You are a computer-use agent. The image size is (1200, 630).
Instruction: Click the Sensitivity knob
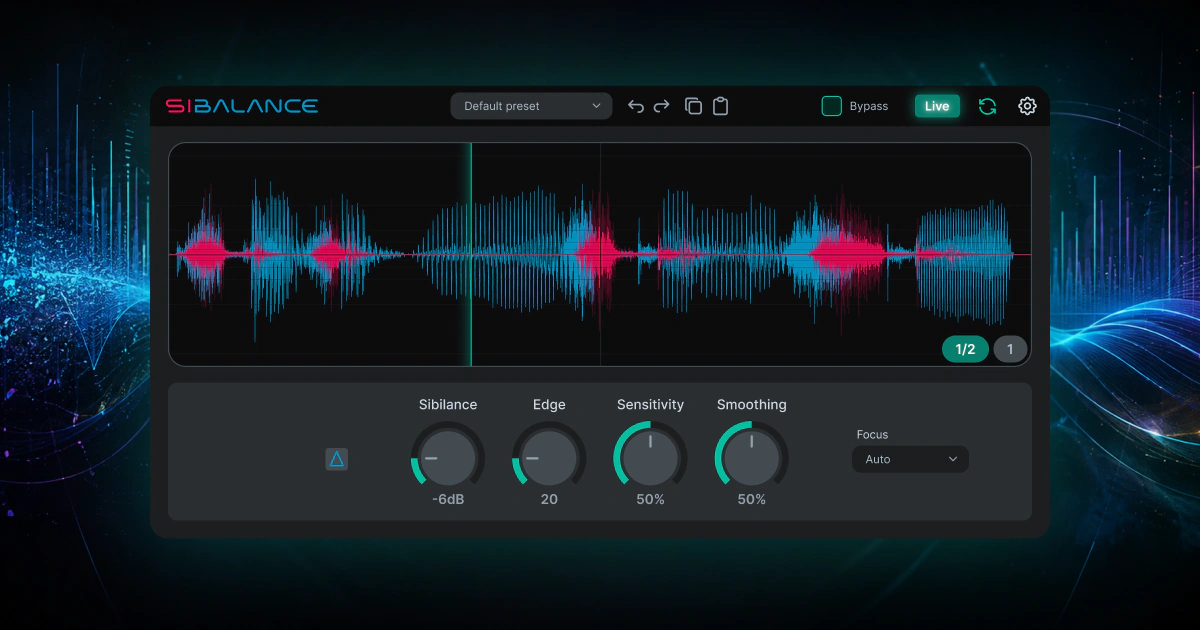[650, 457]
